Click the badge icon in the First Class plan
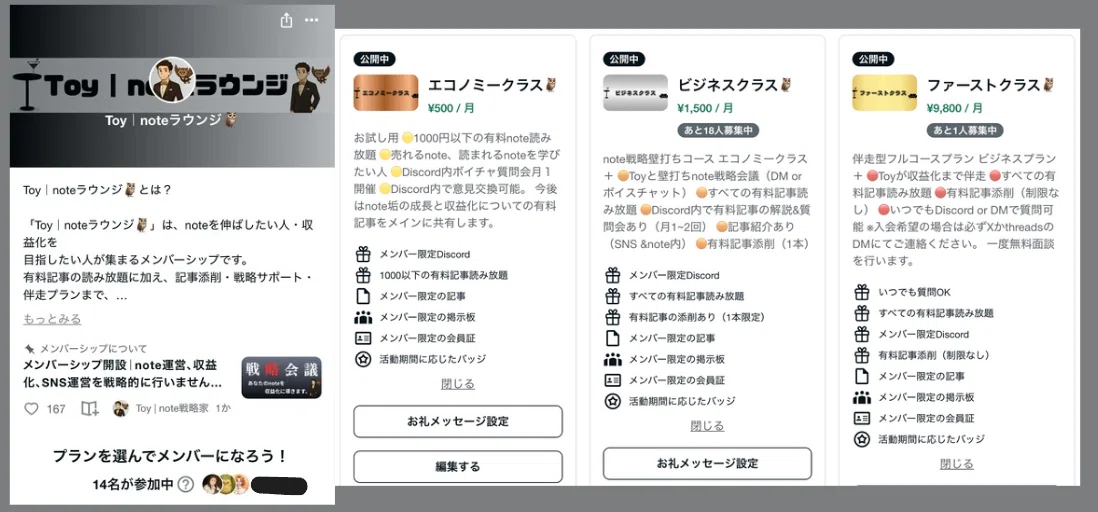The image size is (1098, 512). pyautogui.click(x=862, y=439)
